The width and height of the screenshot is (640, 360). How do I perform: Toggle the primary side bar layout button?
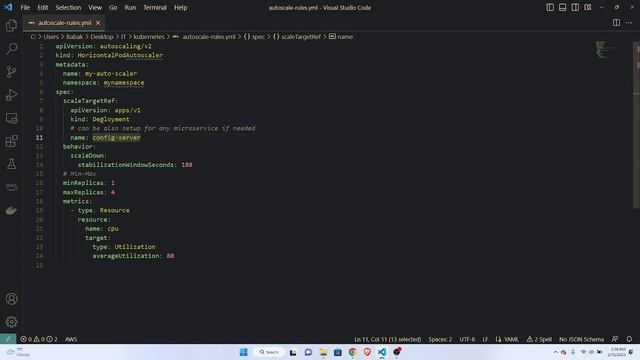550,7
